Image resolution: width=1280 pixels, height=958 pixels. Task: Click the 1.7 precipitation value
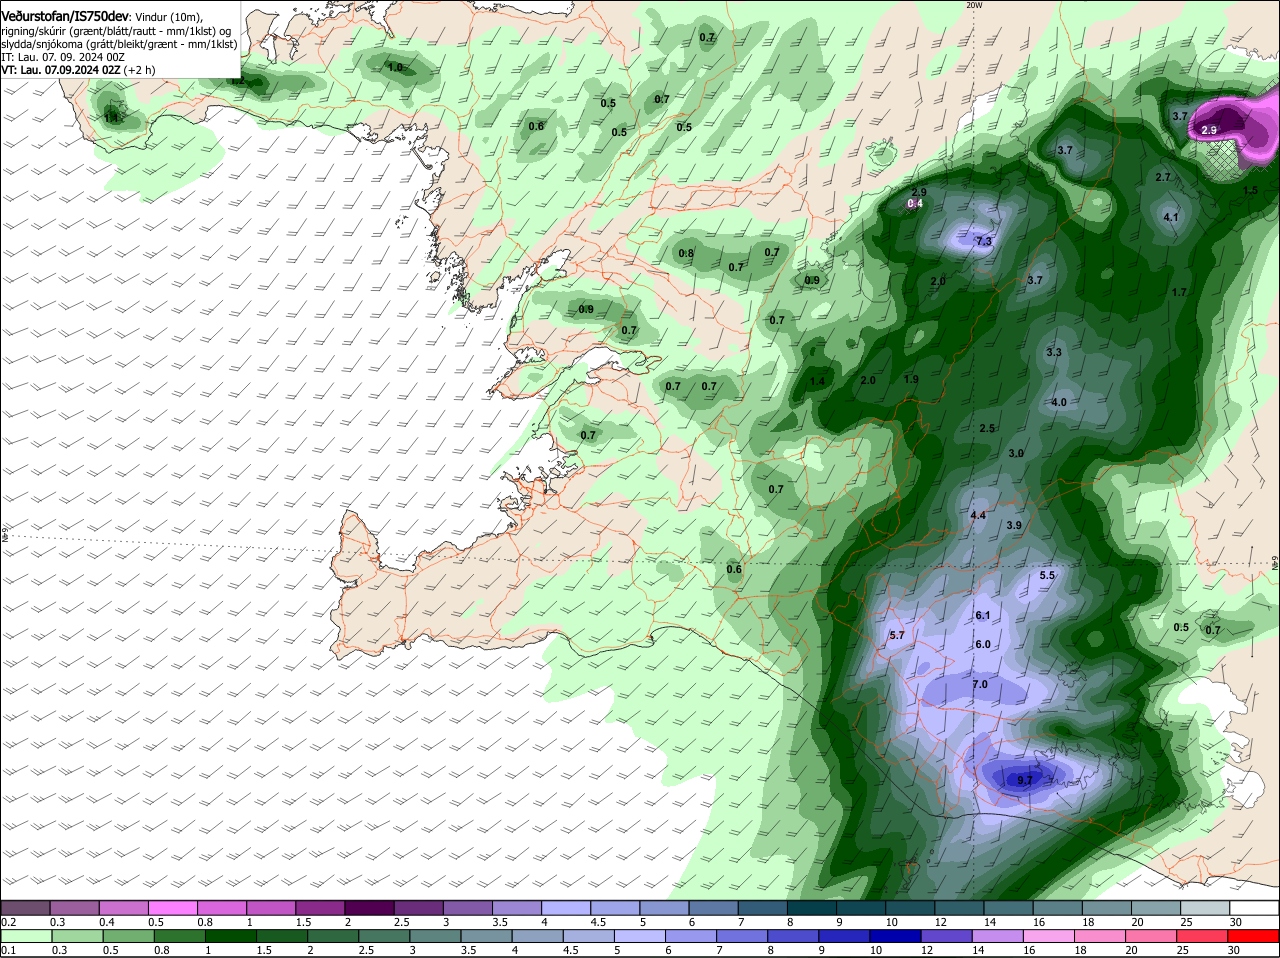[1179, 293]
